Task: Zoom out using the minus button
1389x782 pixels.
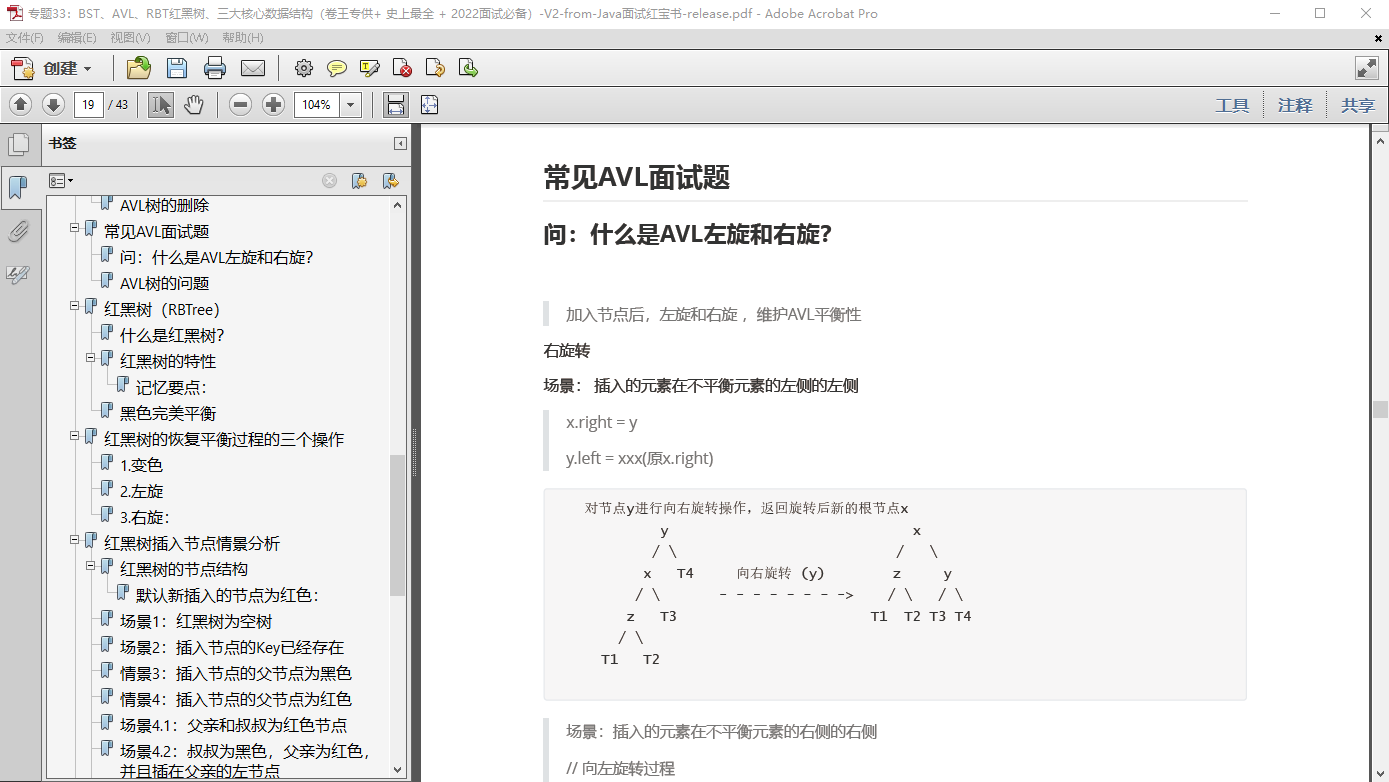Action: [x=240, y=104]
